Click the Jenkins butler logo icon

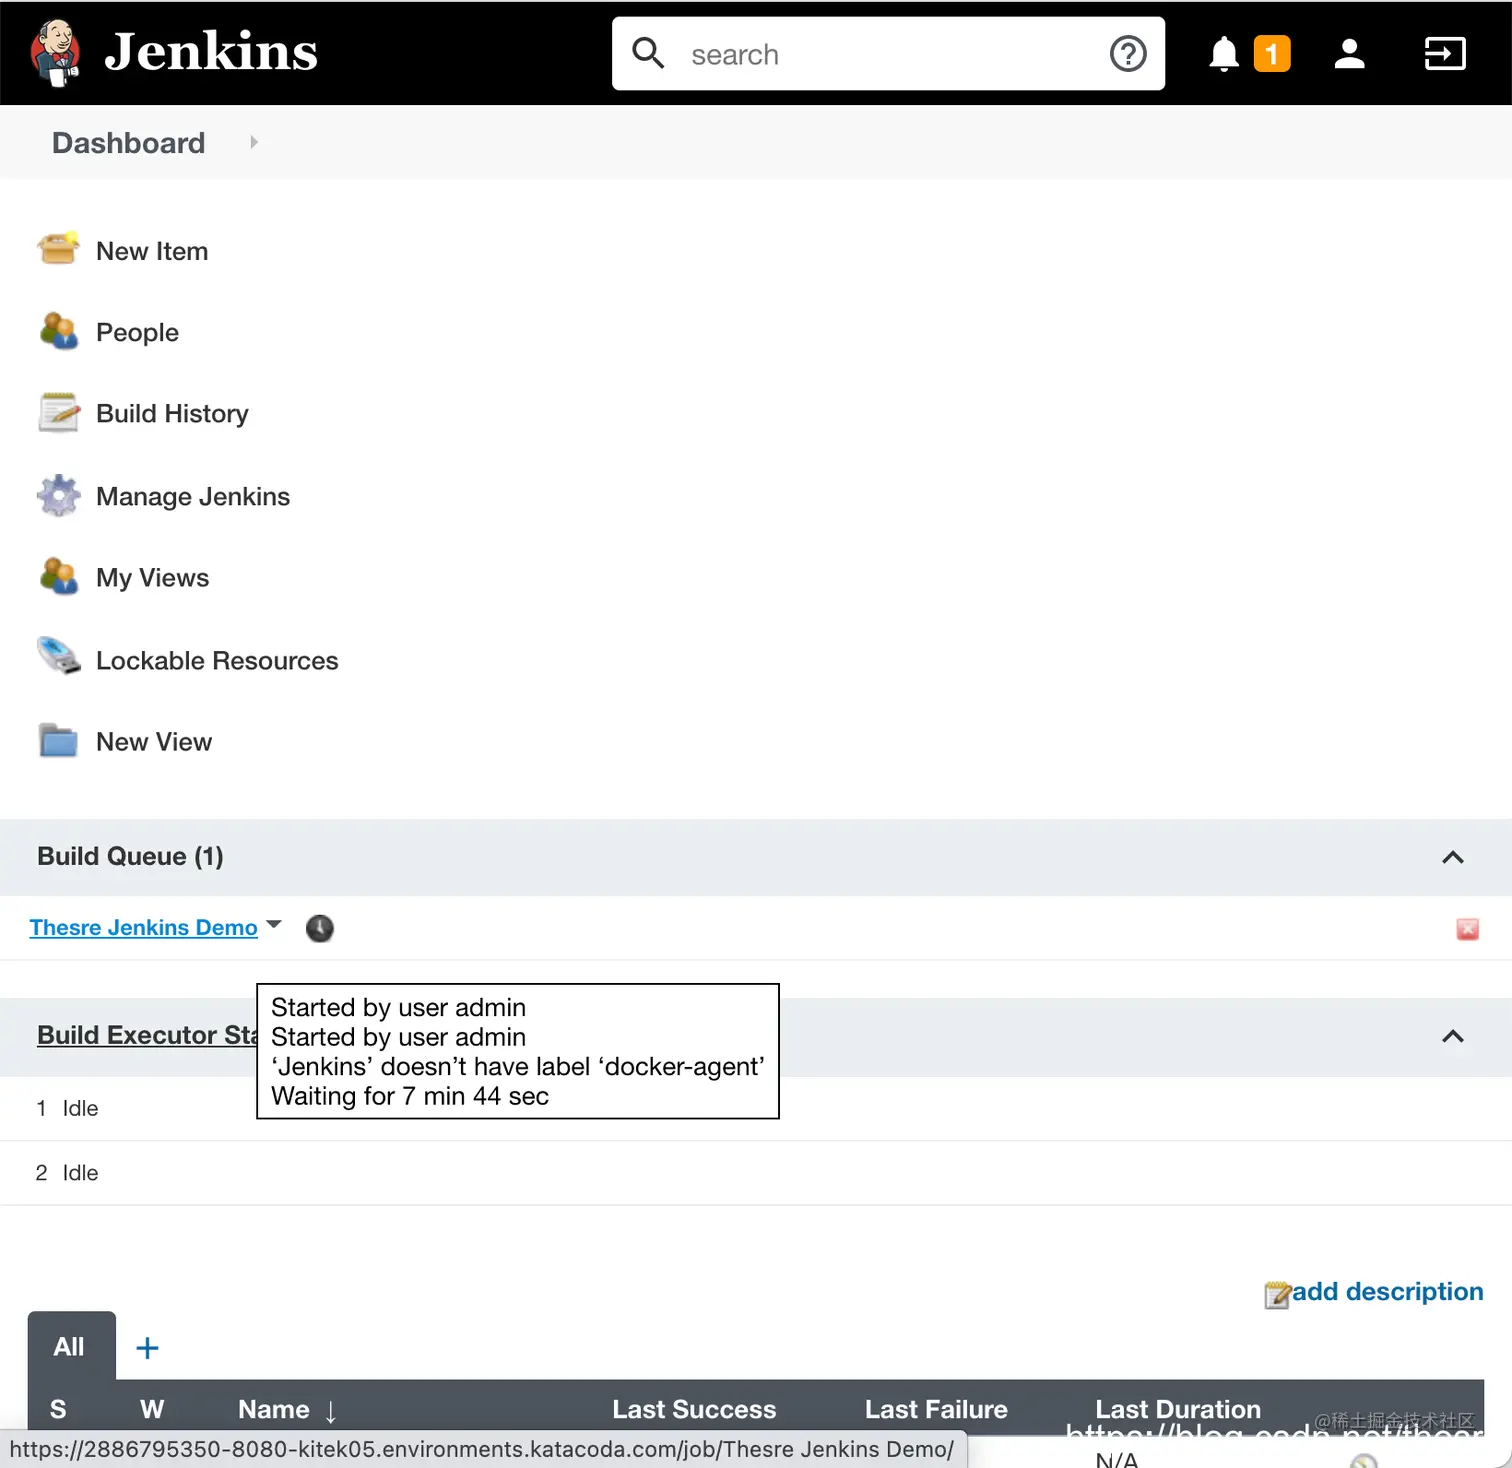pos(56,52)
